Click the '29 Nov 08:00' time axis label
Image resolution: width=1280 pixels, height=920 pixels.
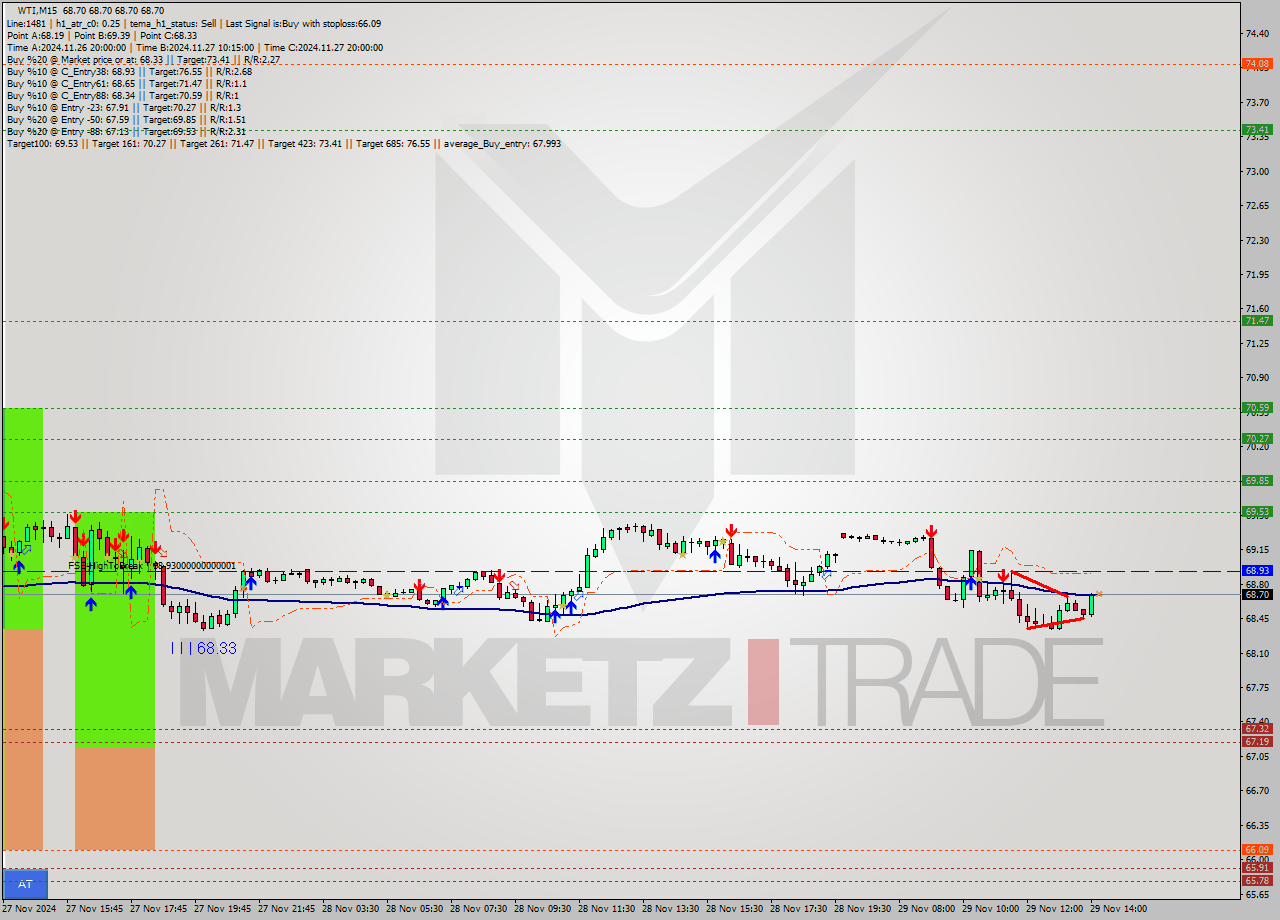click(927, 909)
